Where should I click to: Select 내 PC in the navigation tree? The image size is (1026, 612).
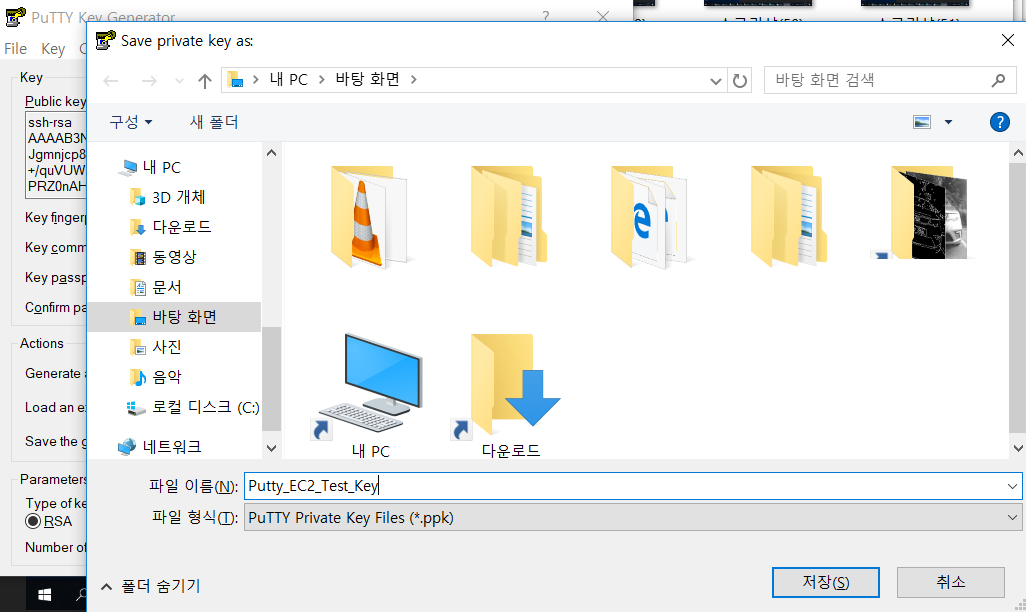[162, 168]
